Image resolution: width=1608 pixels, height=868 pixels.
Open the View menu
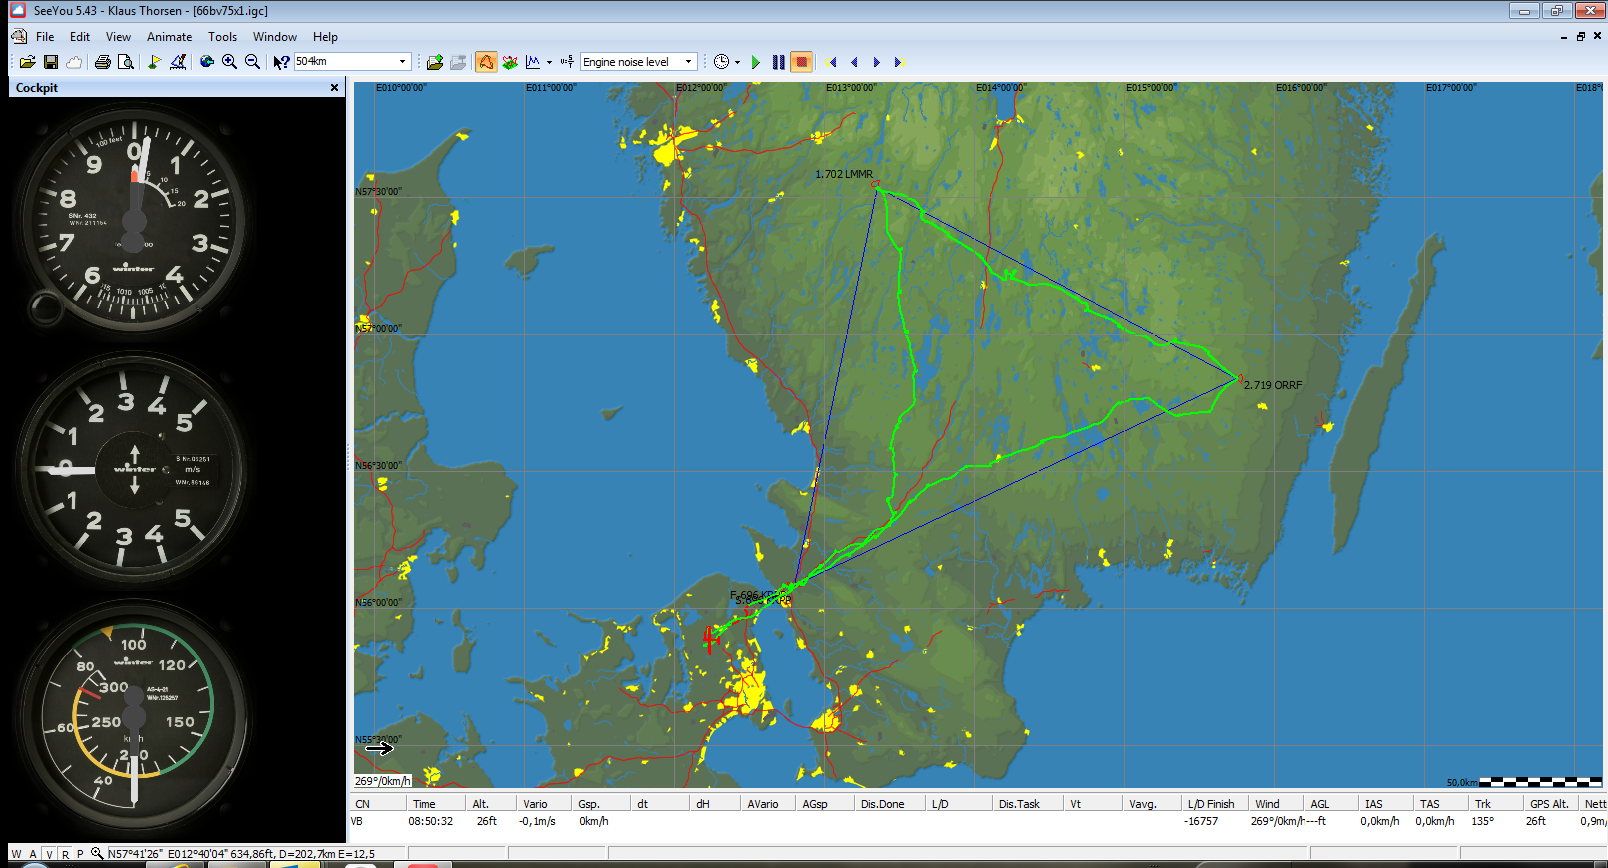tap(118, 37)
